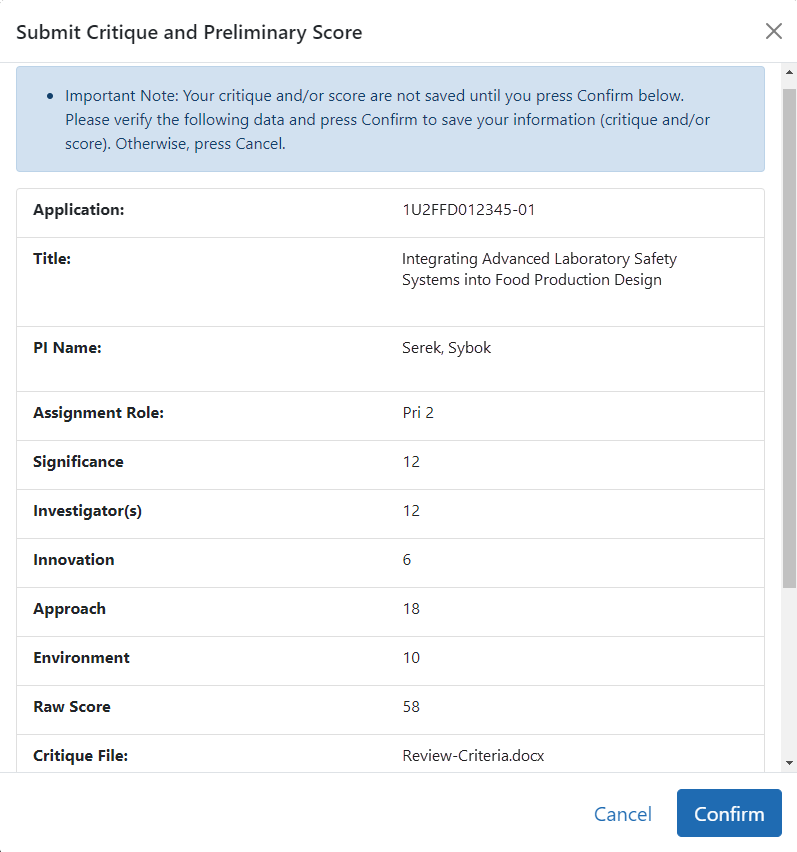Image resolution: width=797 pixels, height=852 pixels.
Task: Click the Review-Criteria.docx file name
Action: [473, 756]
